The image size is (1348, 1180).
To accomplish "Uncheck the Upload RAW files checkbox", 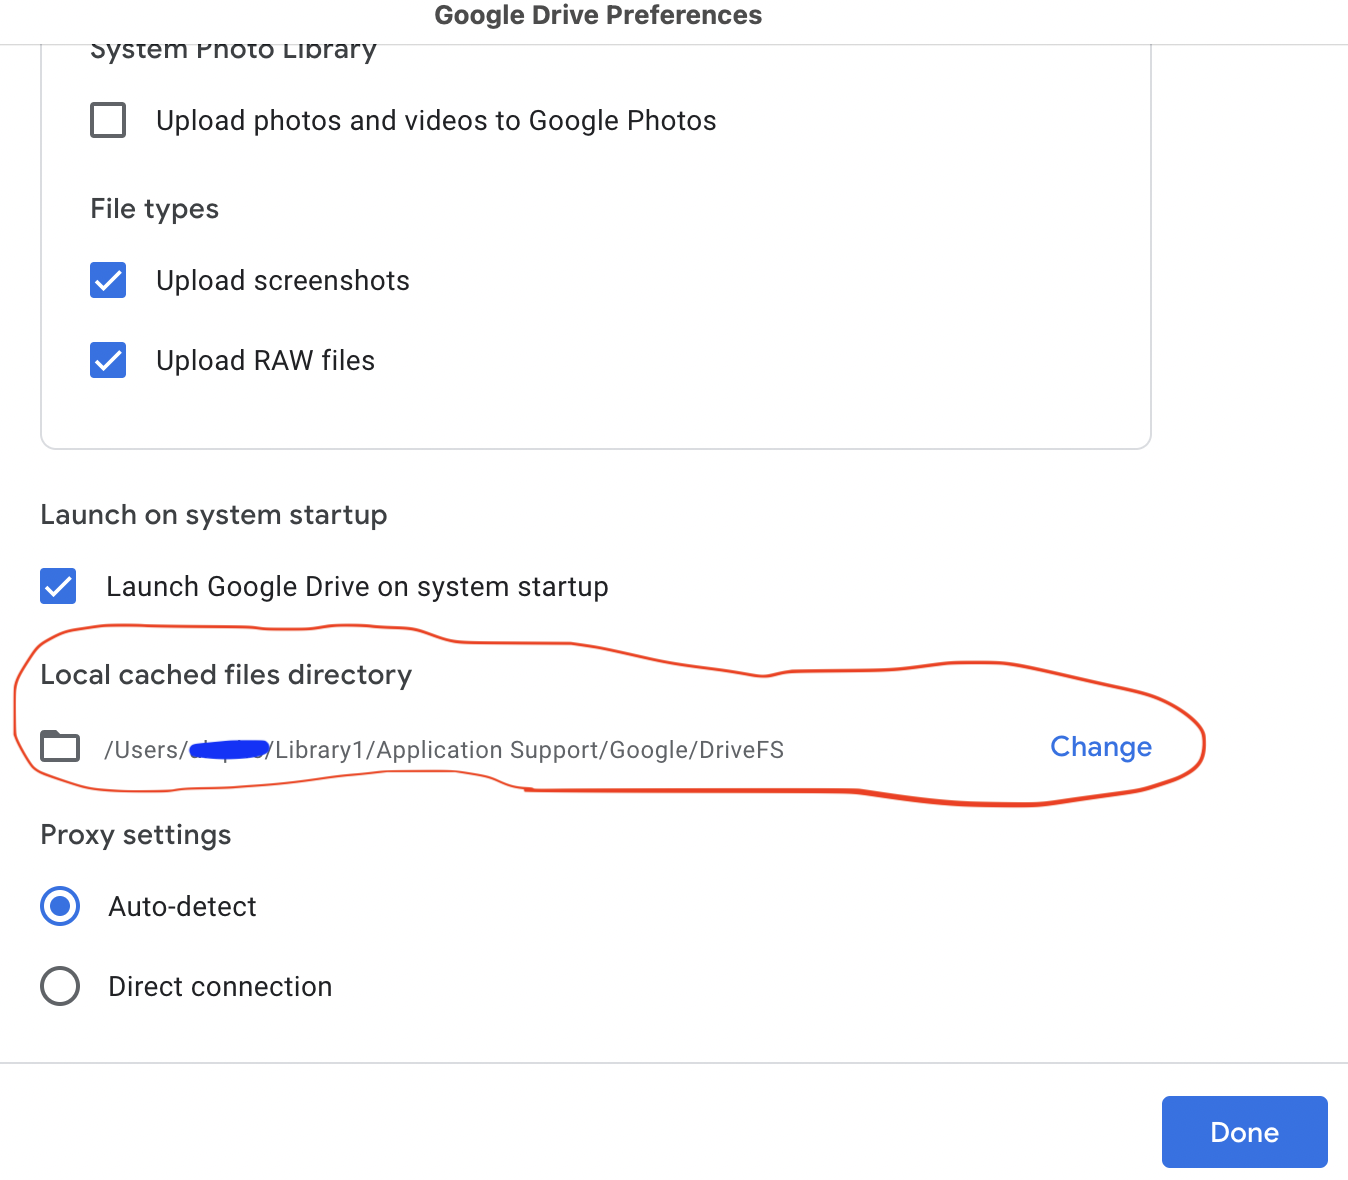I will pos(108,360).
